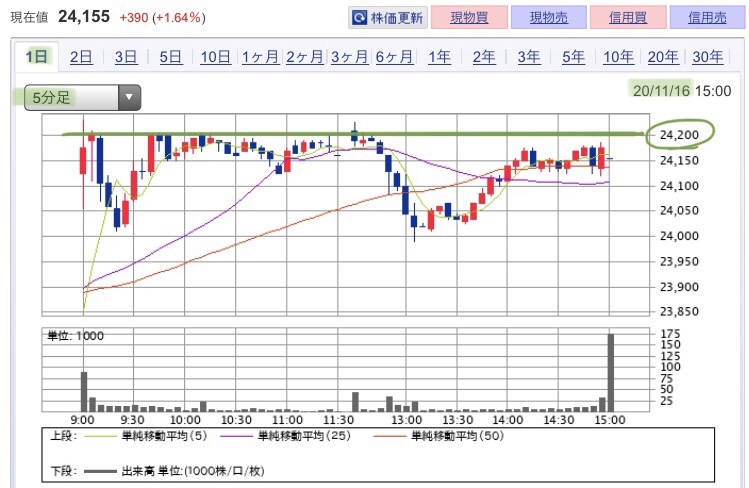Click the 175 volume axis label
This screenshot has height=488, width=749.
click(x=670, y=334)
